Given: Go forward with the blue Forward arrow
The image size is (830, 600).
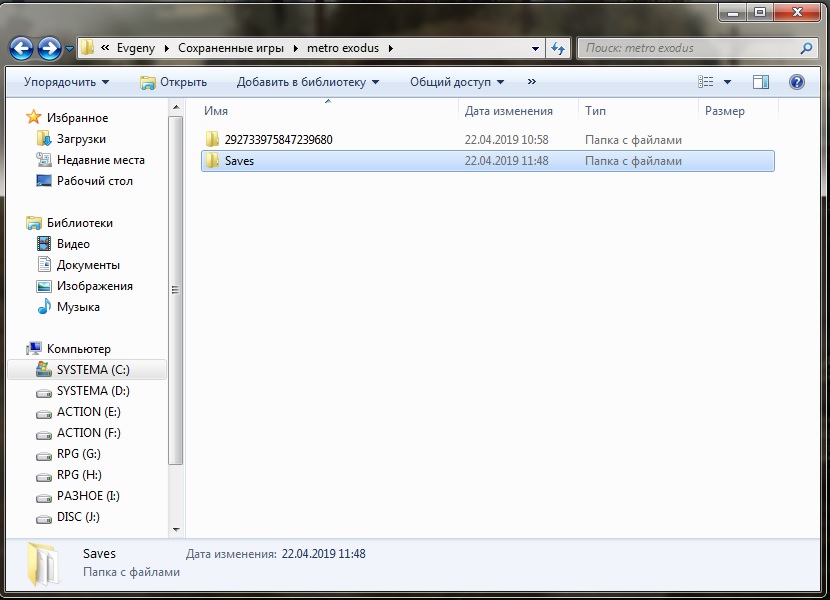Looking at the screenshot, I should (49, 49).
